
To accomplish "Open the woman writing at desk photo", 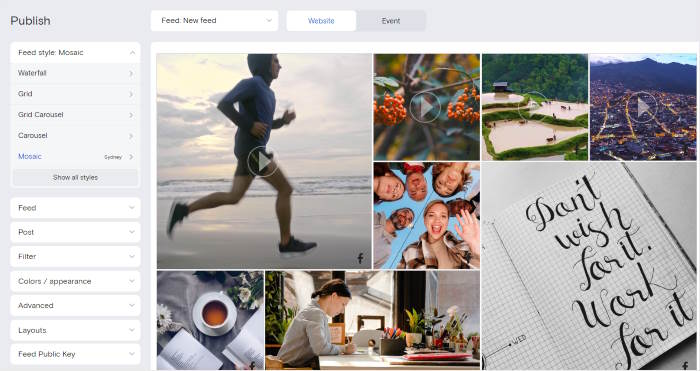I will click(x=373, y=321).
